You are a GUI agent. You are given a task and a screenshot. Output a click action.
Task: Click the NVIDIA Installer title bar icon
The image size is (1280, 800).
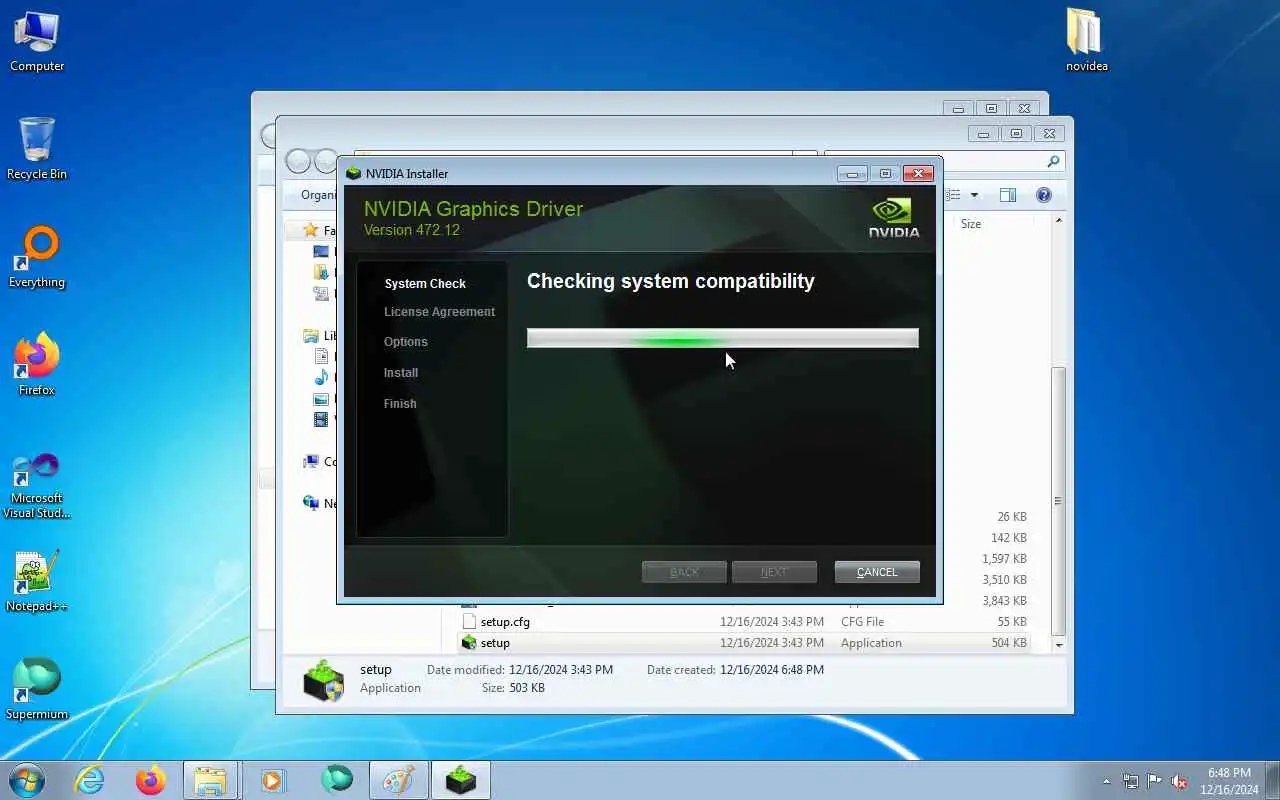pyautogui.click(x=353, y=173)
